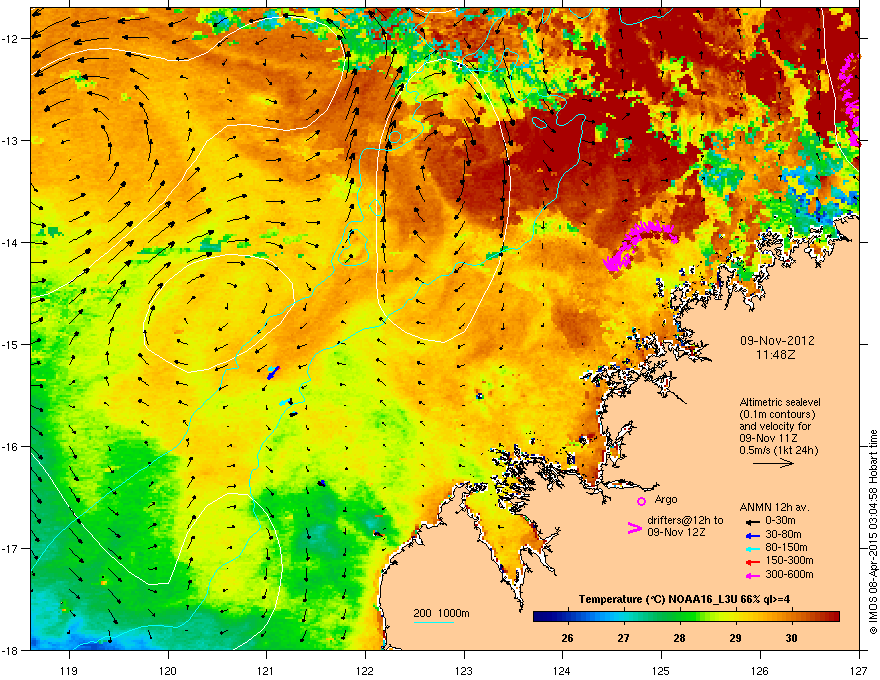
Task: Click the 'ANMN 12h av.' heading
Action: click(774, 508)
